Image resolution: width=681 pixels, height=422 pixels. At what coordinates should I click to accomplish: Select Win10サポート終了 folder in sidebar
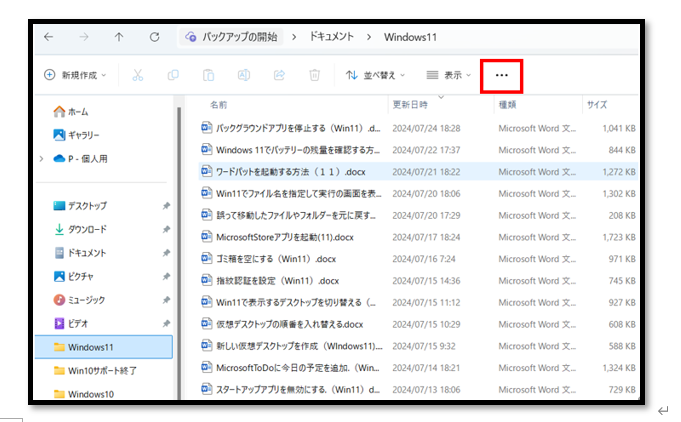tap(95, 370)
